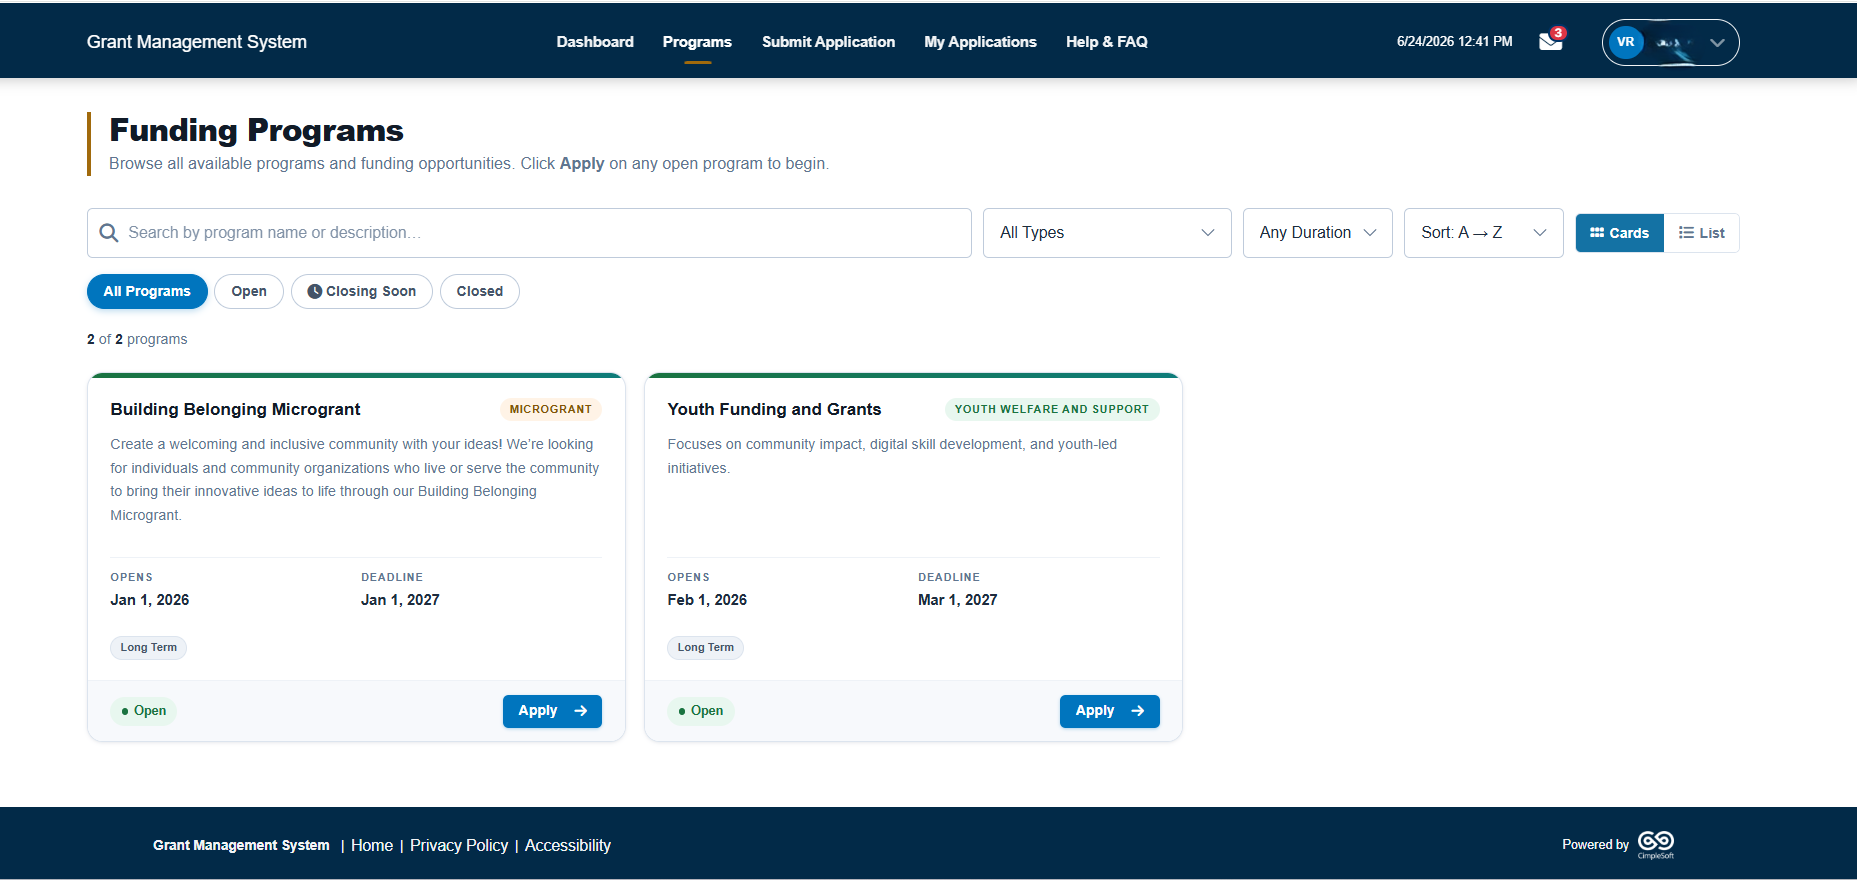
Task: Click the Grant Management System header title
Action: 197,42
